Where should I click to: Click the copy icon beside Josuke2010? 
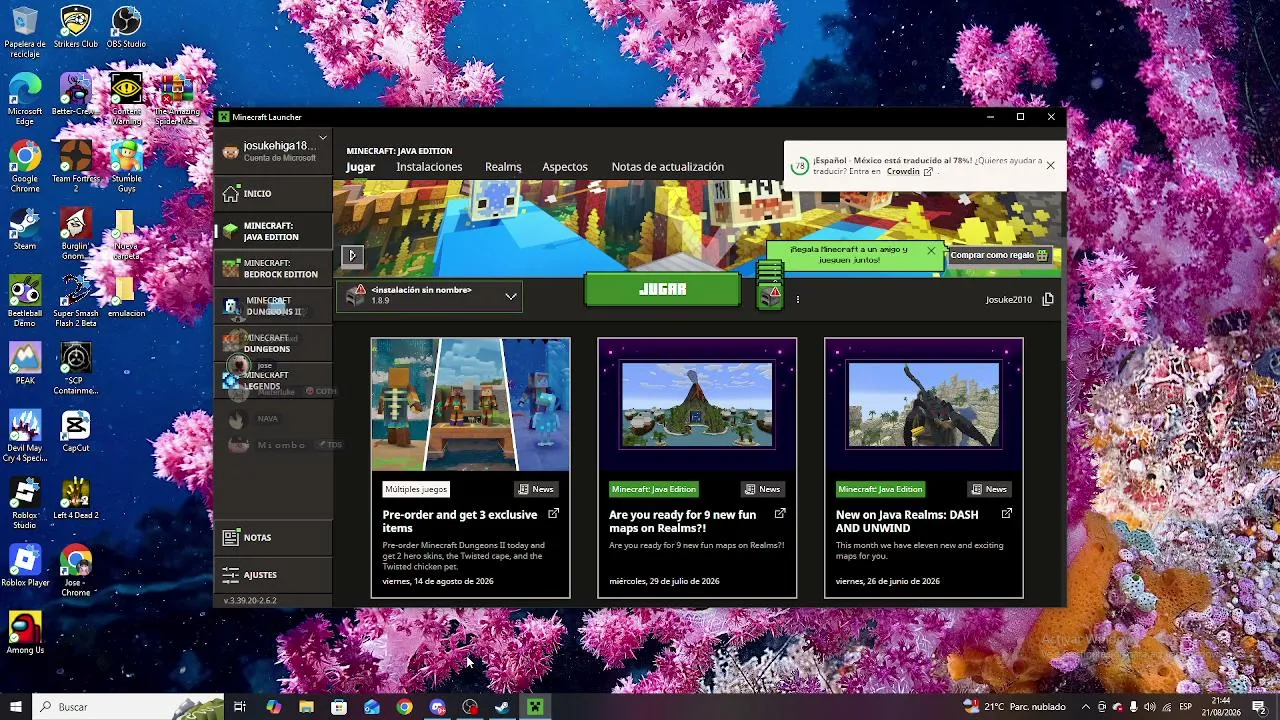coord(1048,299)
